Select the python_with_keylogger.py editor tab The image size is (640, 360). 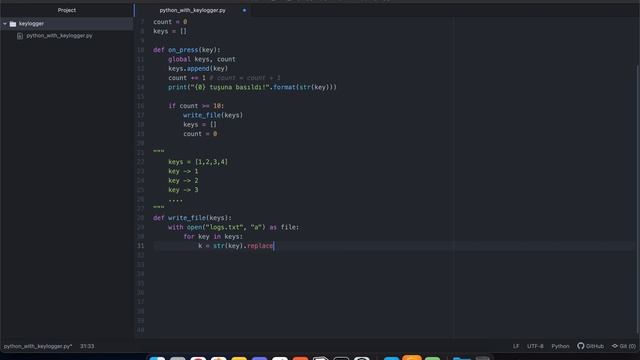pyautogui.click(x=192, y=10)
